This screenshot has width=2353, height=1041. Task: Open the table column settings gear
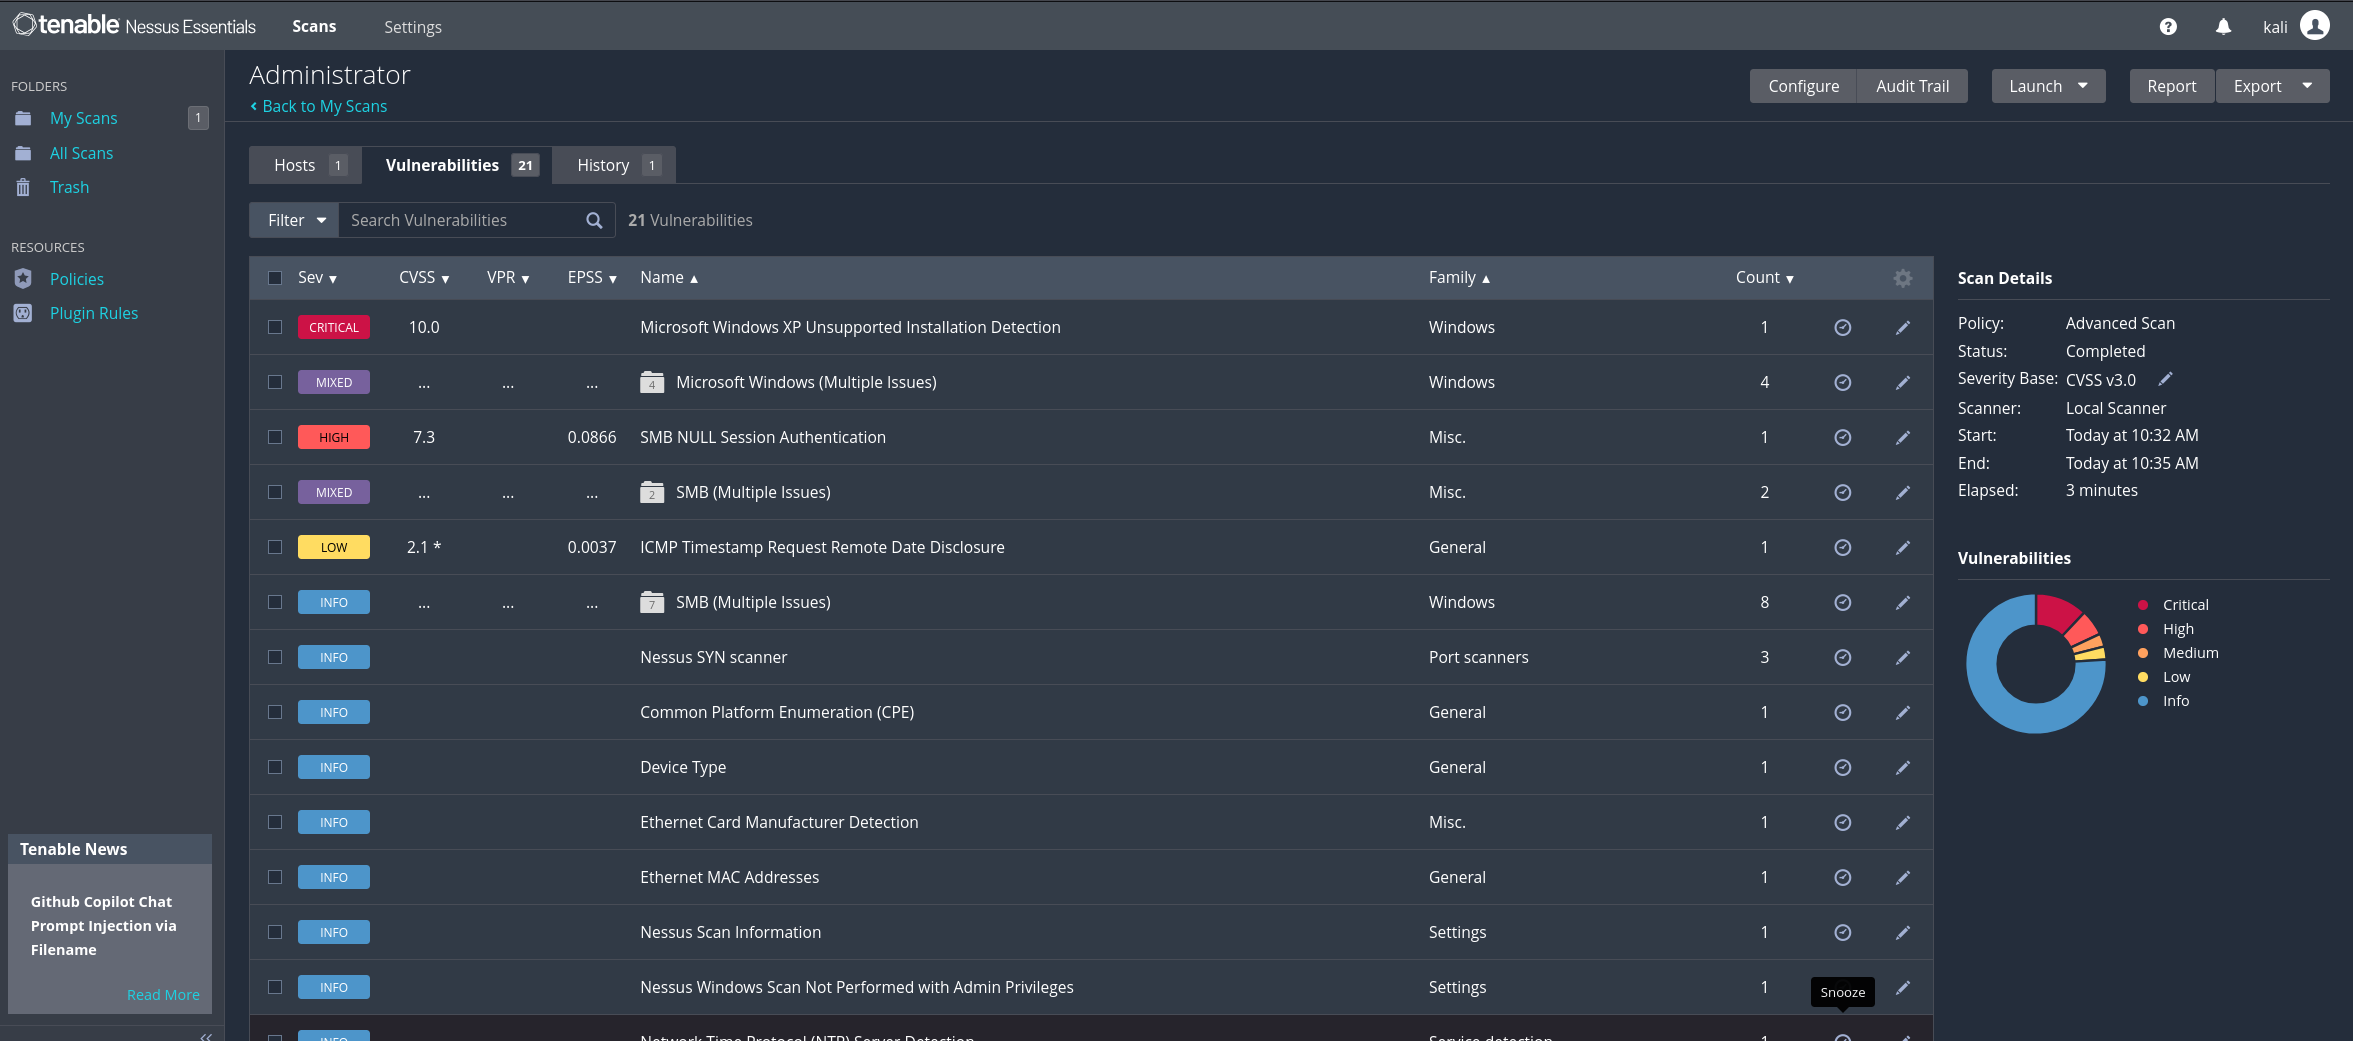coord(1903,278)
